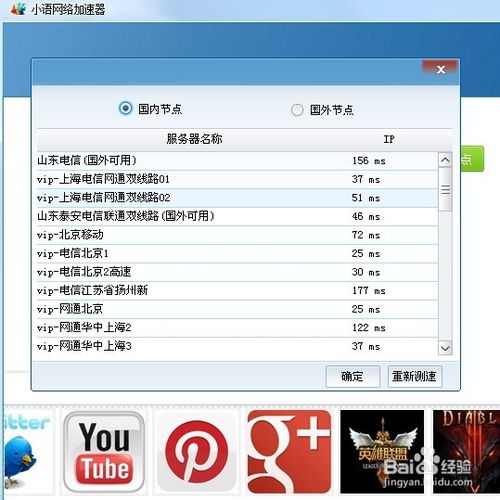
Task: Select server vip-网通北京
Action: pos(237,309)
